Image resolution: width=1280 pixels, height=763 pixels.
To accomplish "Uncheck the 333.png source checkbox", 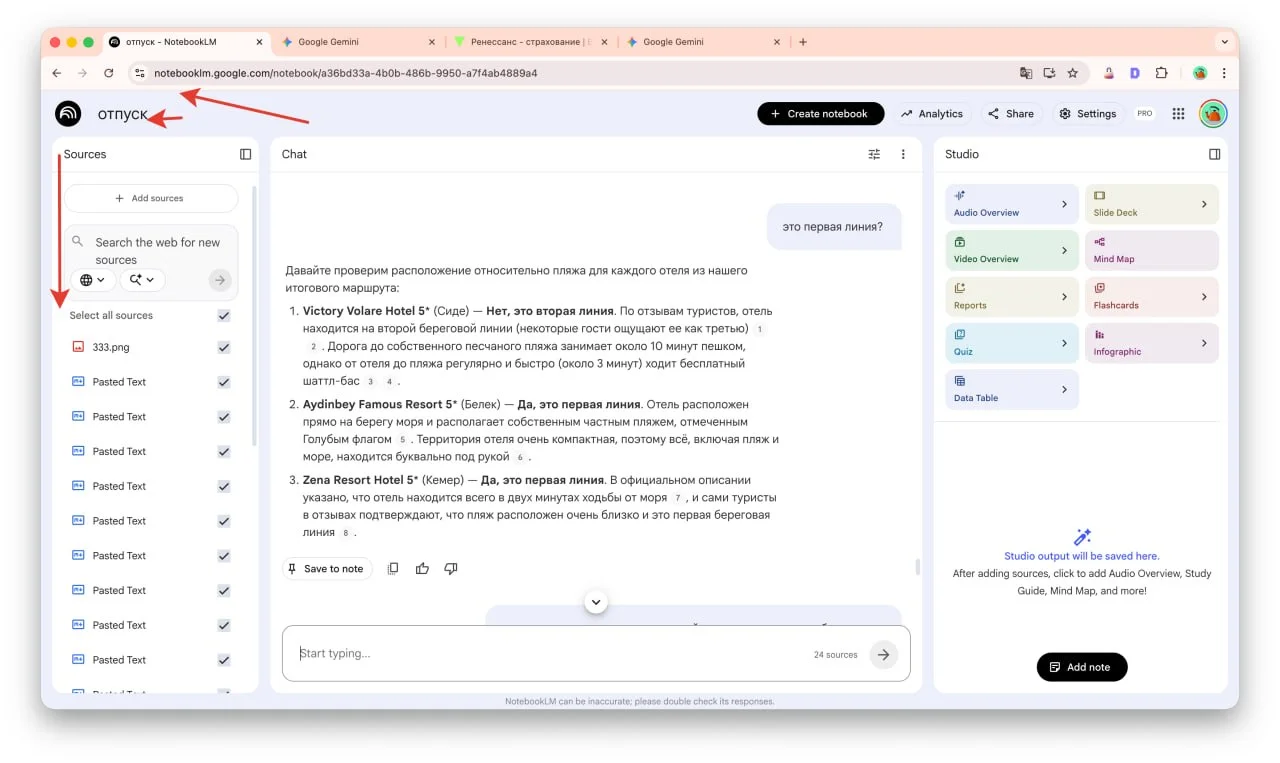I will 224,347.
